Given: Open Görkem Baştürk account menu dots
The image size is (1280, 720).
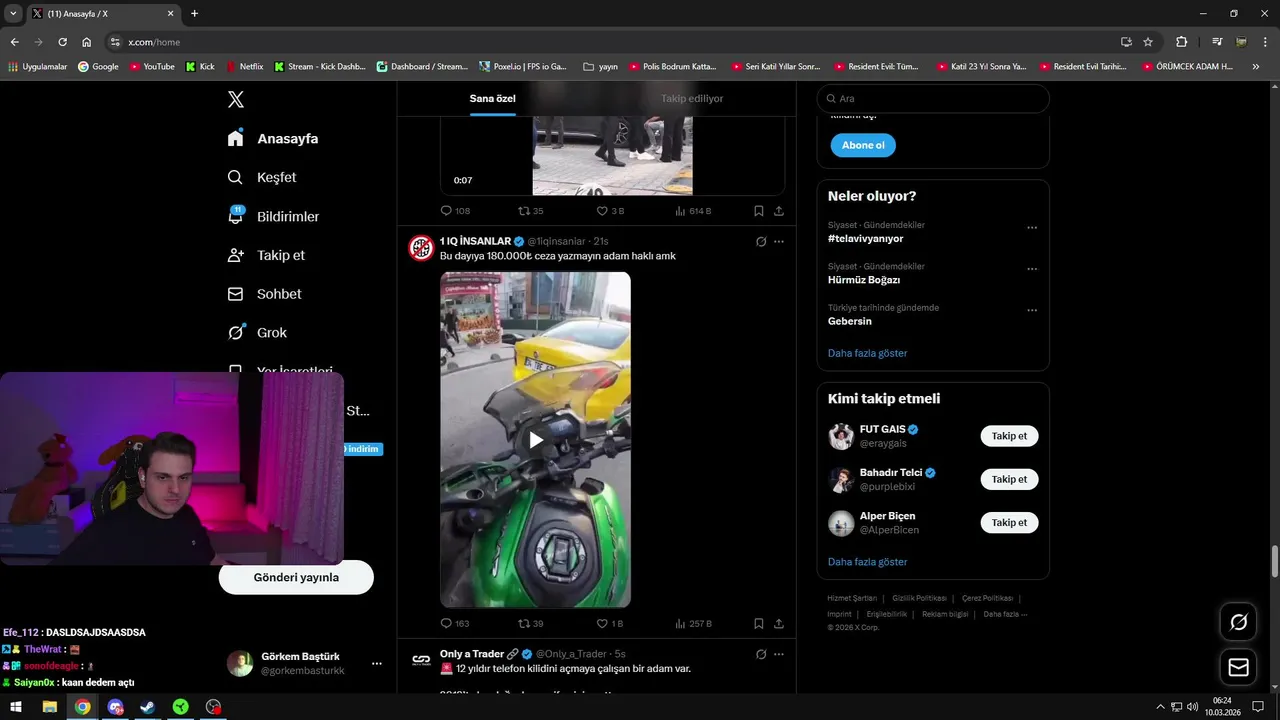Looking at the screenshot, I should 377,663.
